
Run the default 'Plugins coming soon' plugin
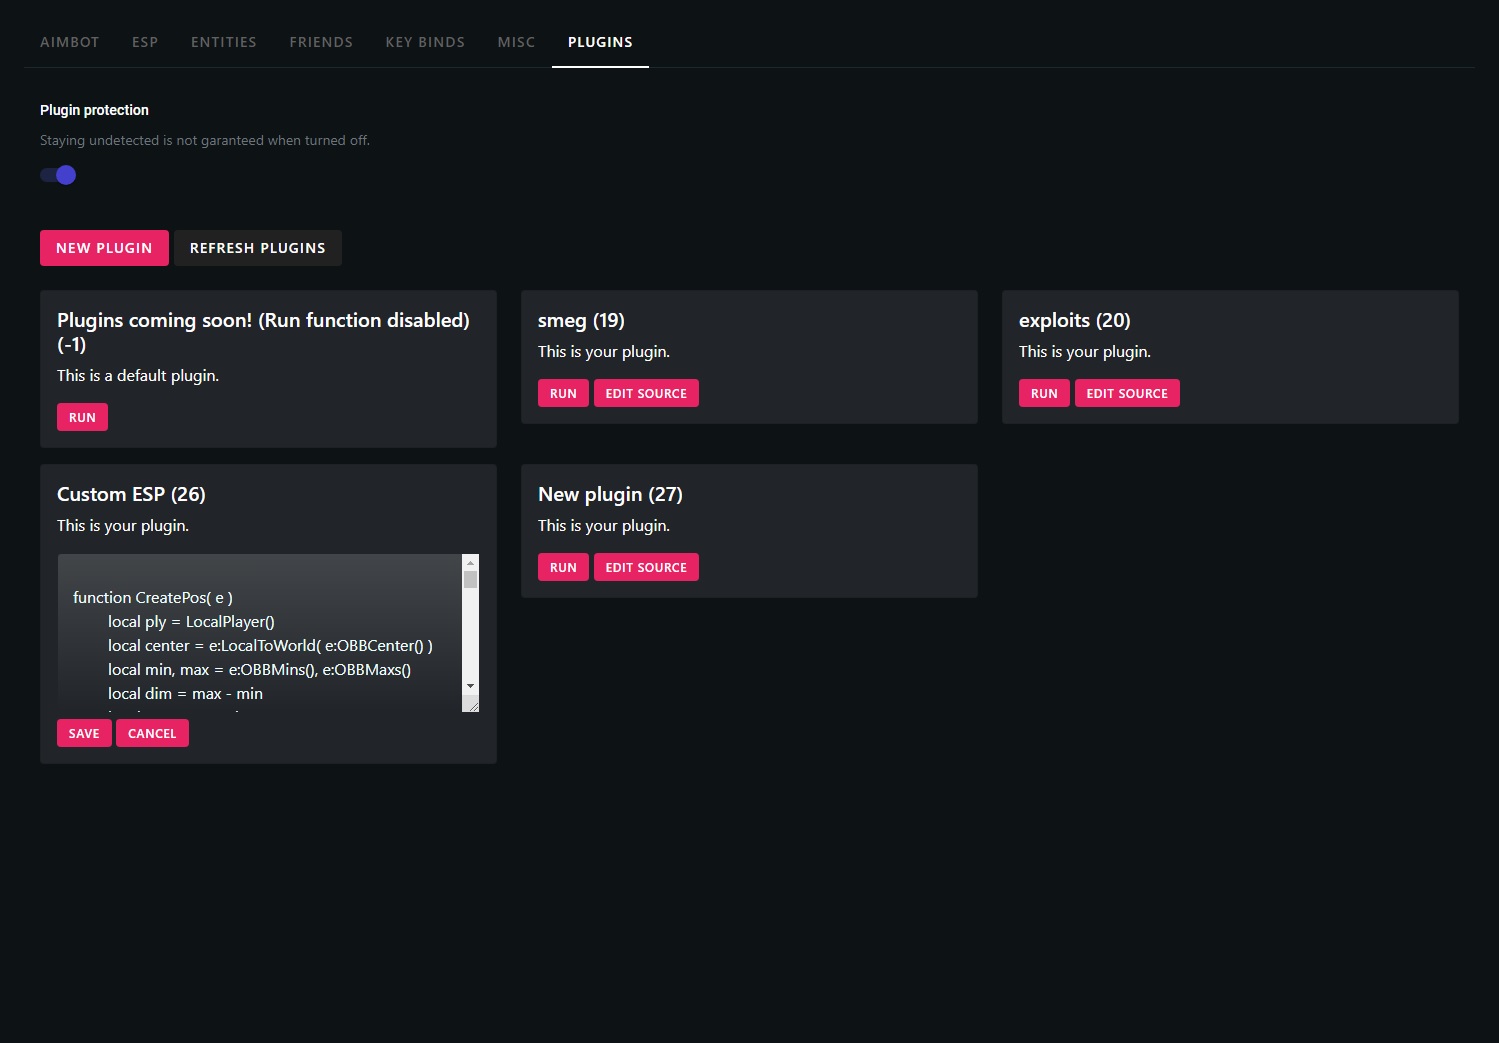[x=82, y=417]
